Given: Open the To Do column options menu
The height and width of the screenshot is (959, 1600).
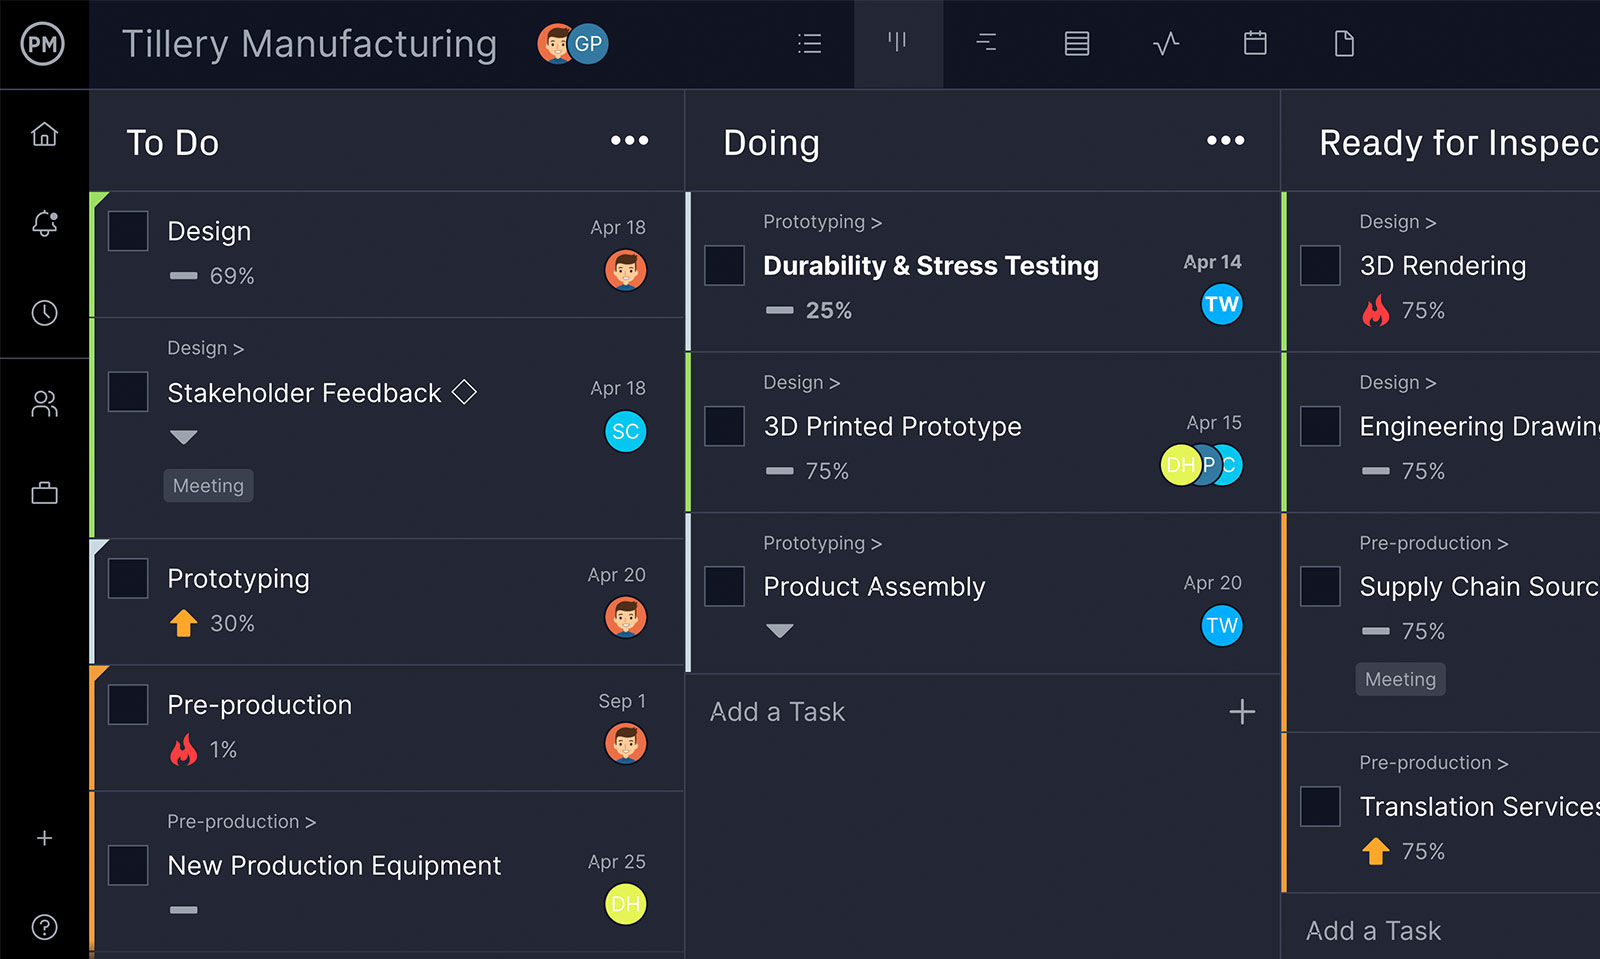Looking at the screenshot, I should click(x=629, y=140).
